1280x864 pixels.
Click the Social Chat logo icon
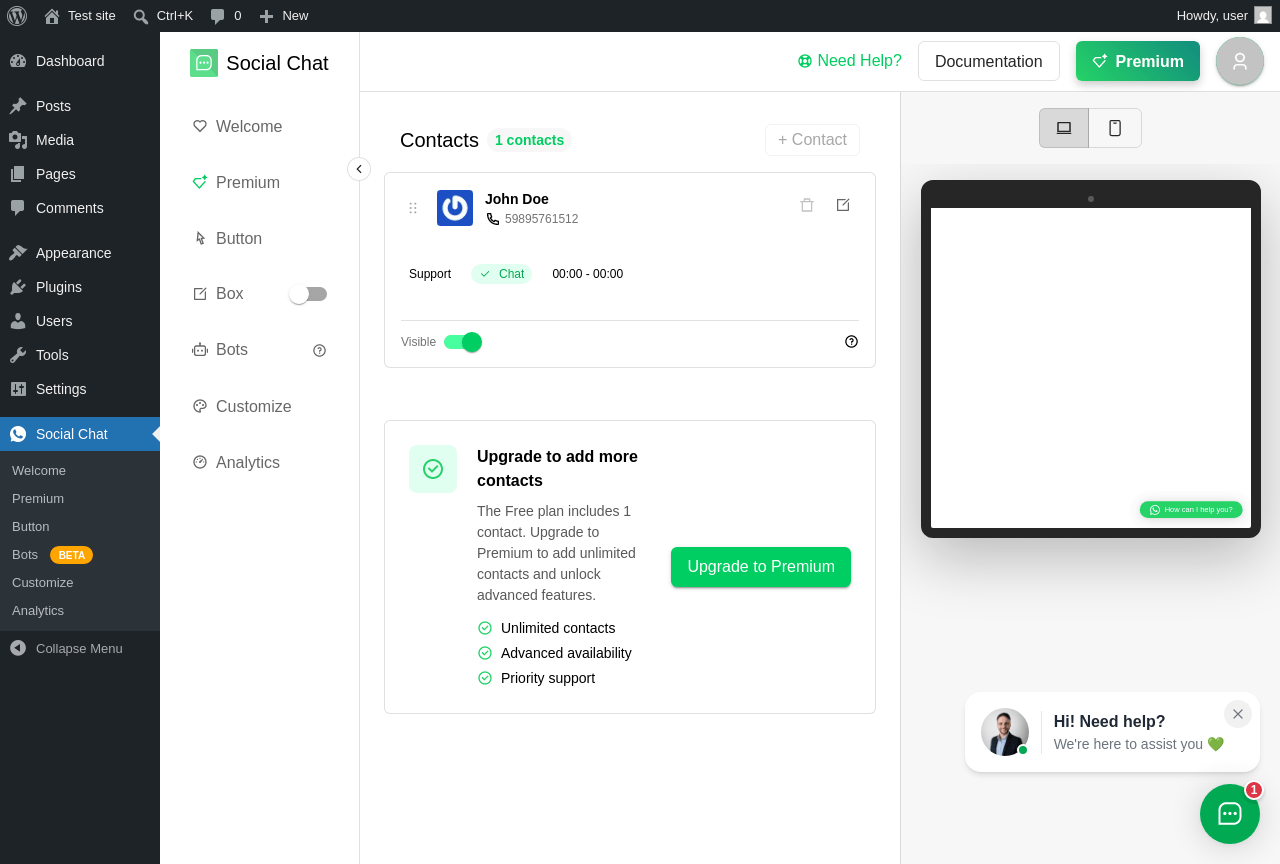(x=204, y=63)
